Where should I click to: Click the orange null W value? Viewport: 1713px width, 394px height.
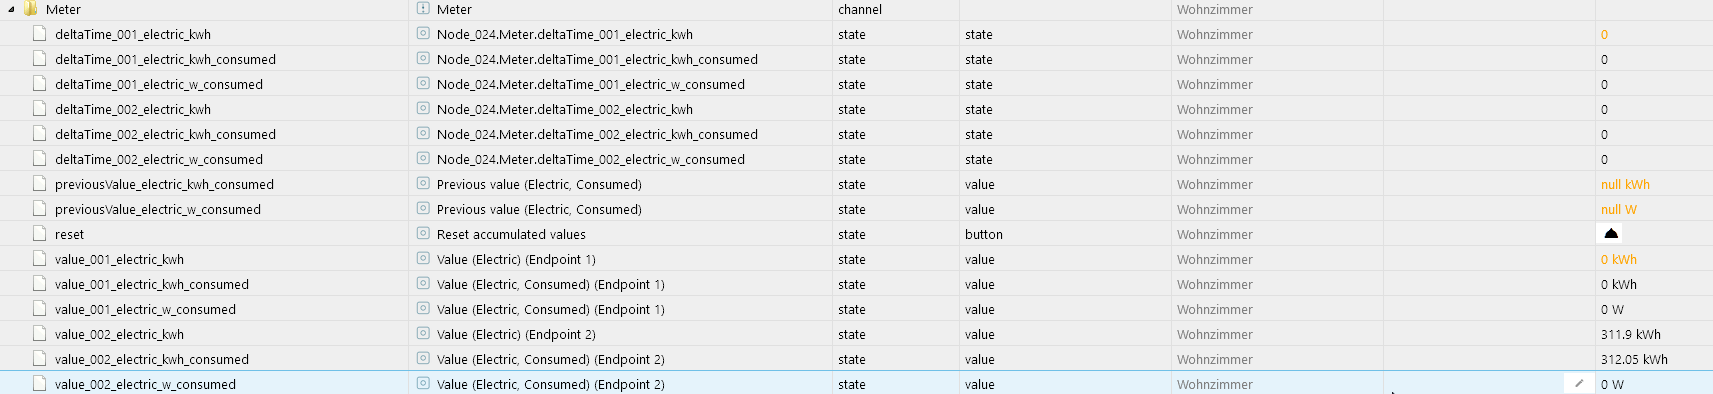pyautogui.click(x=1618, y=210)
